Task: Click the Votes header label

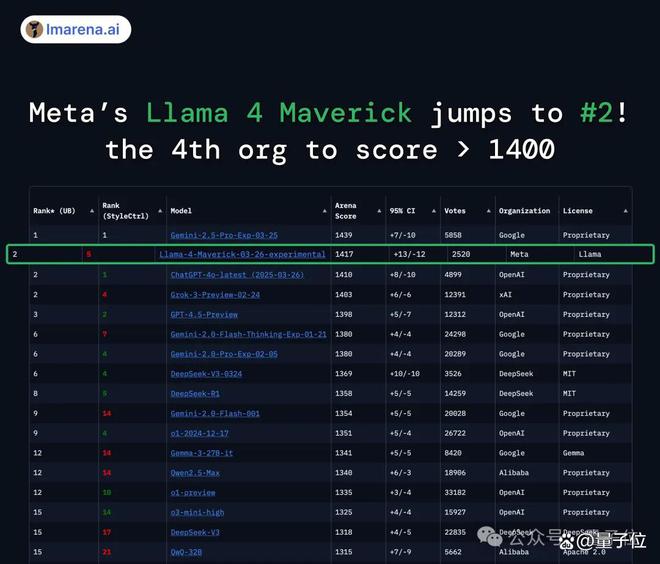Action: coord(455,211)
